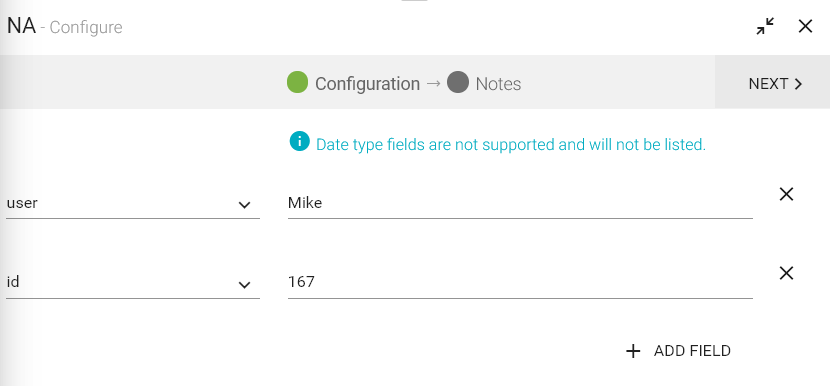The height and width of the screenshot is (386, 830).
Task: Focus the input field containing Mike
Action: coord(520,203)
